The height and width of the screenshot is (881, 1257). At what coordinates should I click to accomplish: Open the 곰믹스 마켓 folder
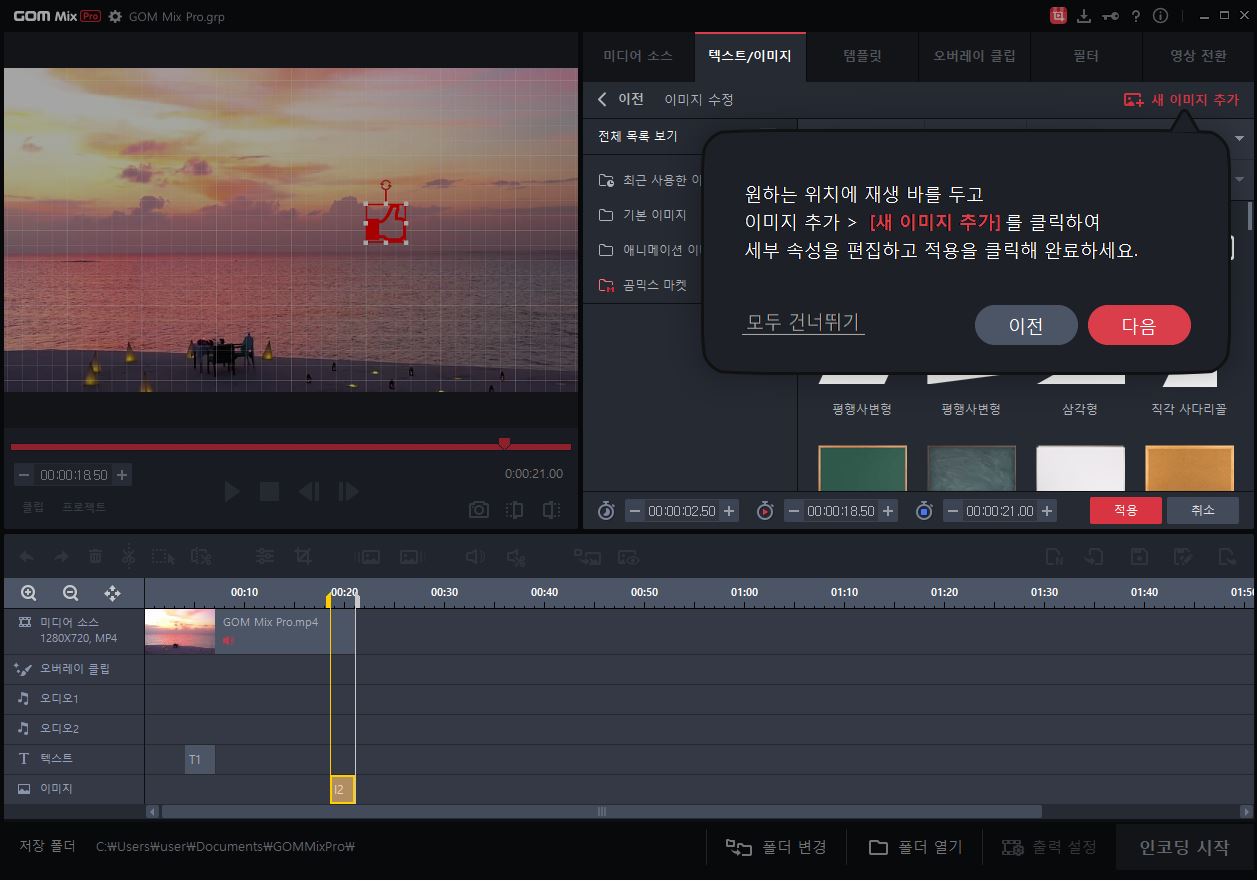tap(642, 285)
